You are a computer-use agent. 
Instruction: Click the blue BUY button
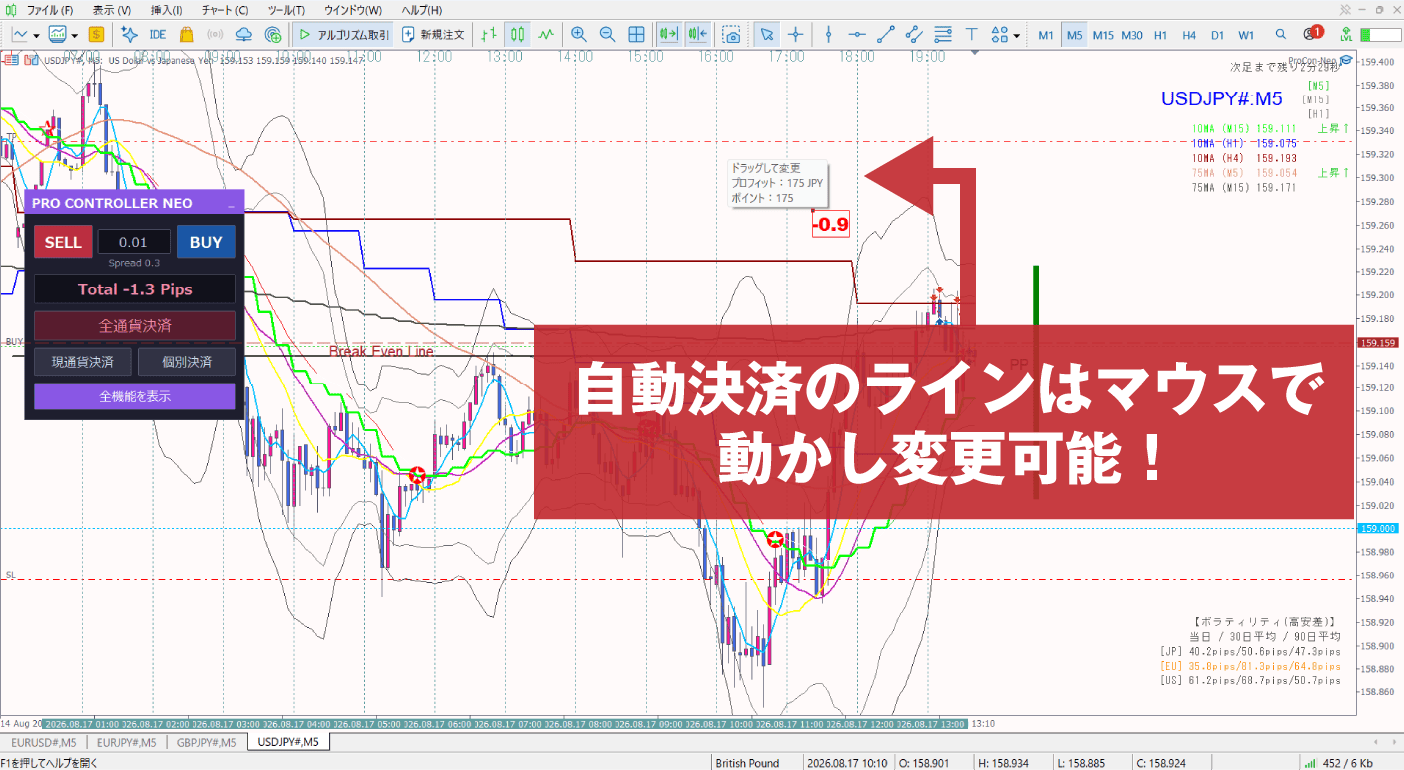[x=206, y=242]
